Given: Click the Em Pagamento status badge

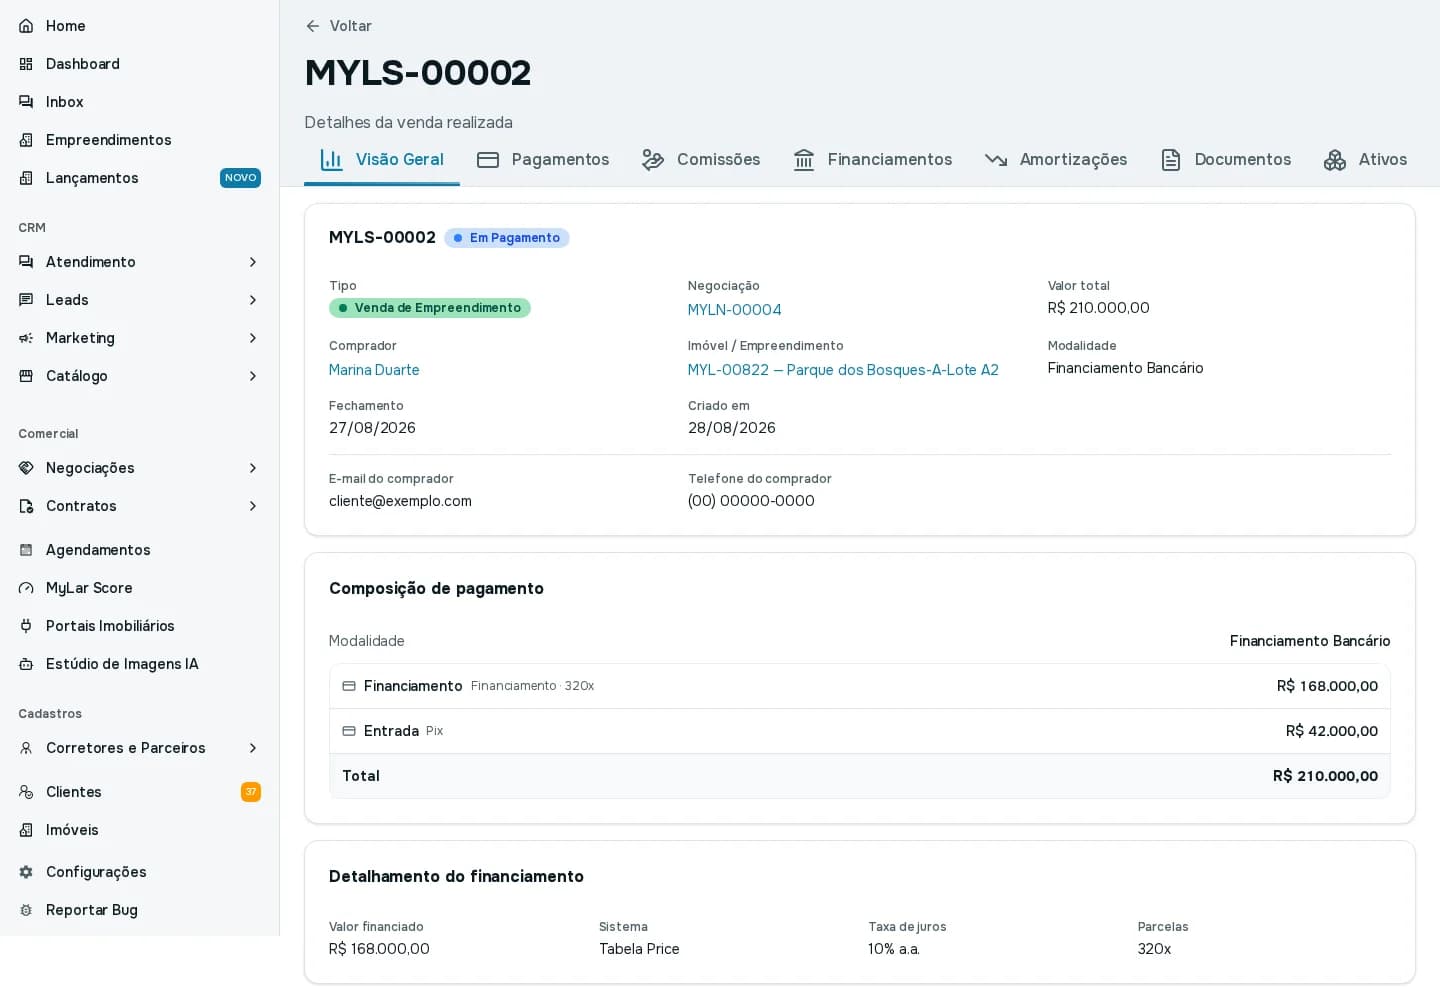Looking at the screenshot, I should (x=507, y=238).
